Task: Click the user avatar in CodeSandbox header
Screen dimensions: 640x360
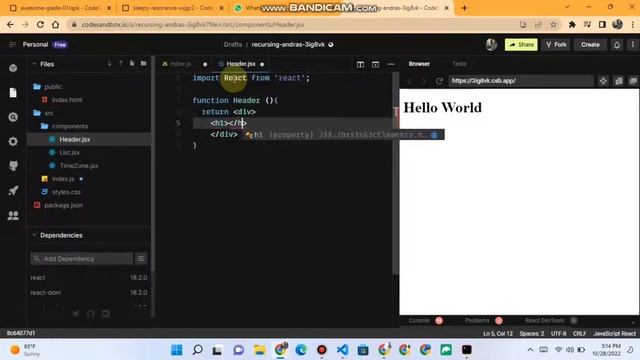Action: coord(491,44)
